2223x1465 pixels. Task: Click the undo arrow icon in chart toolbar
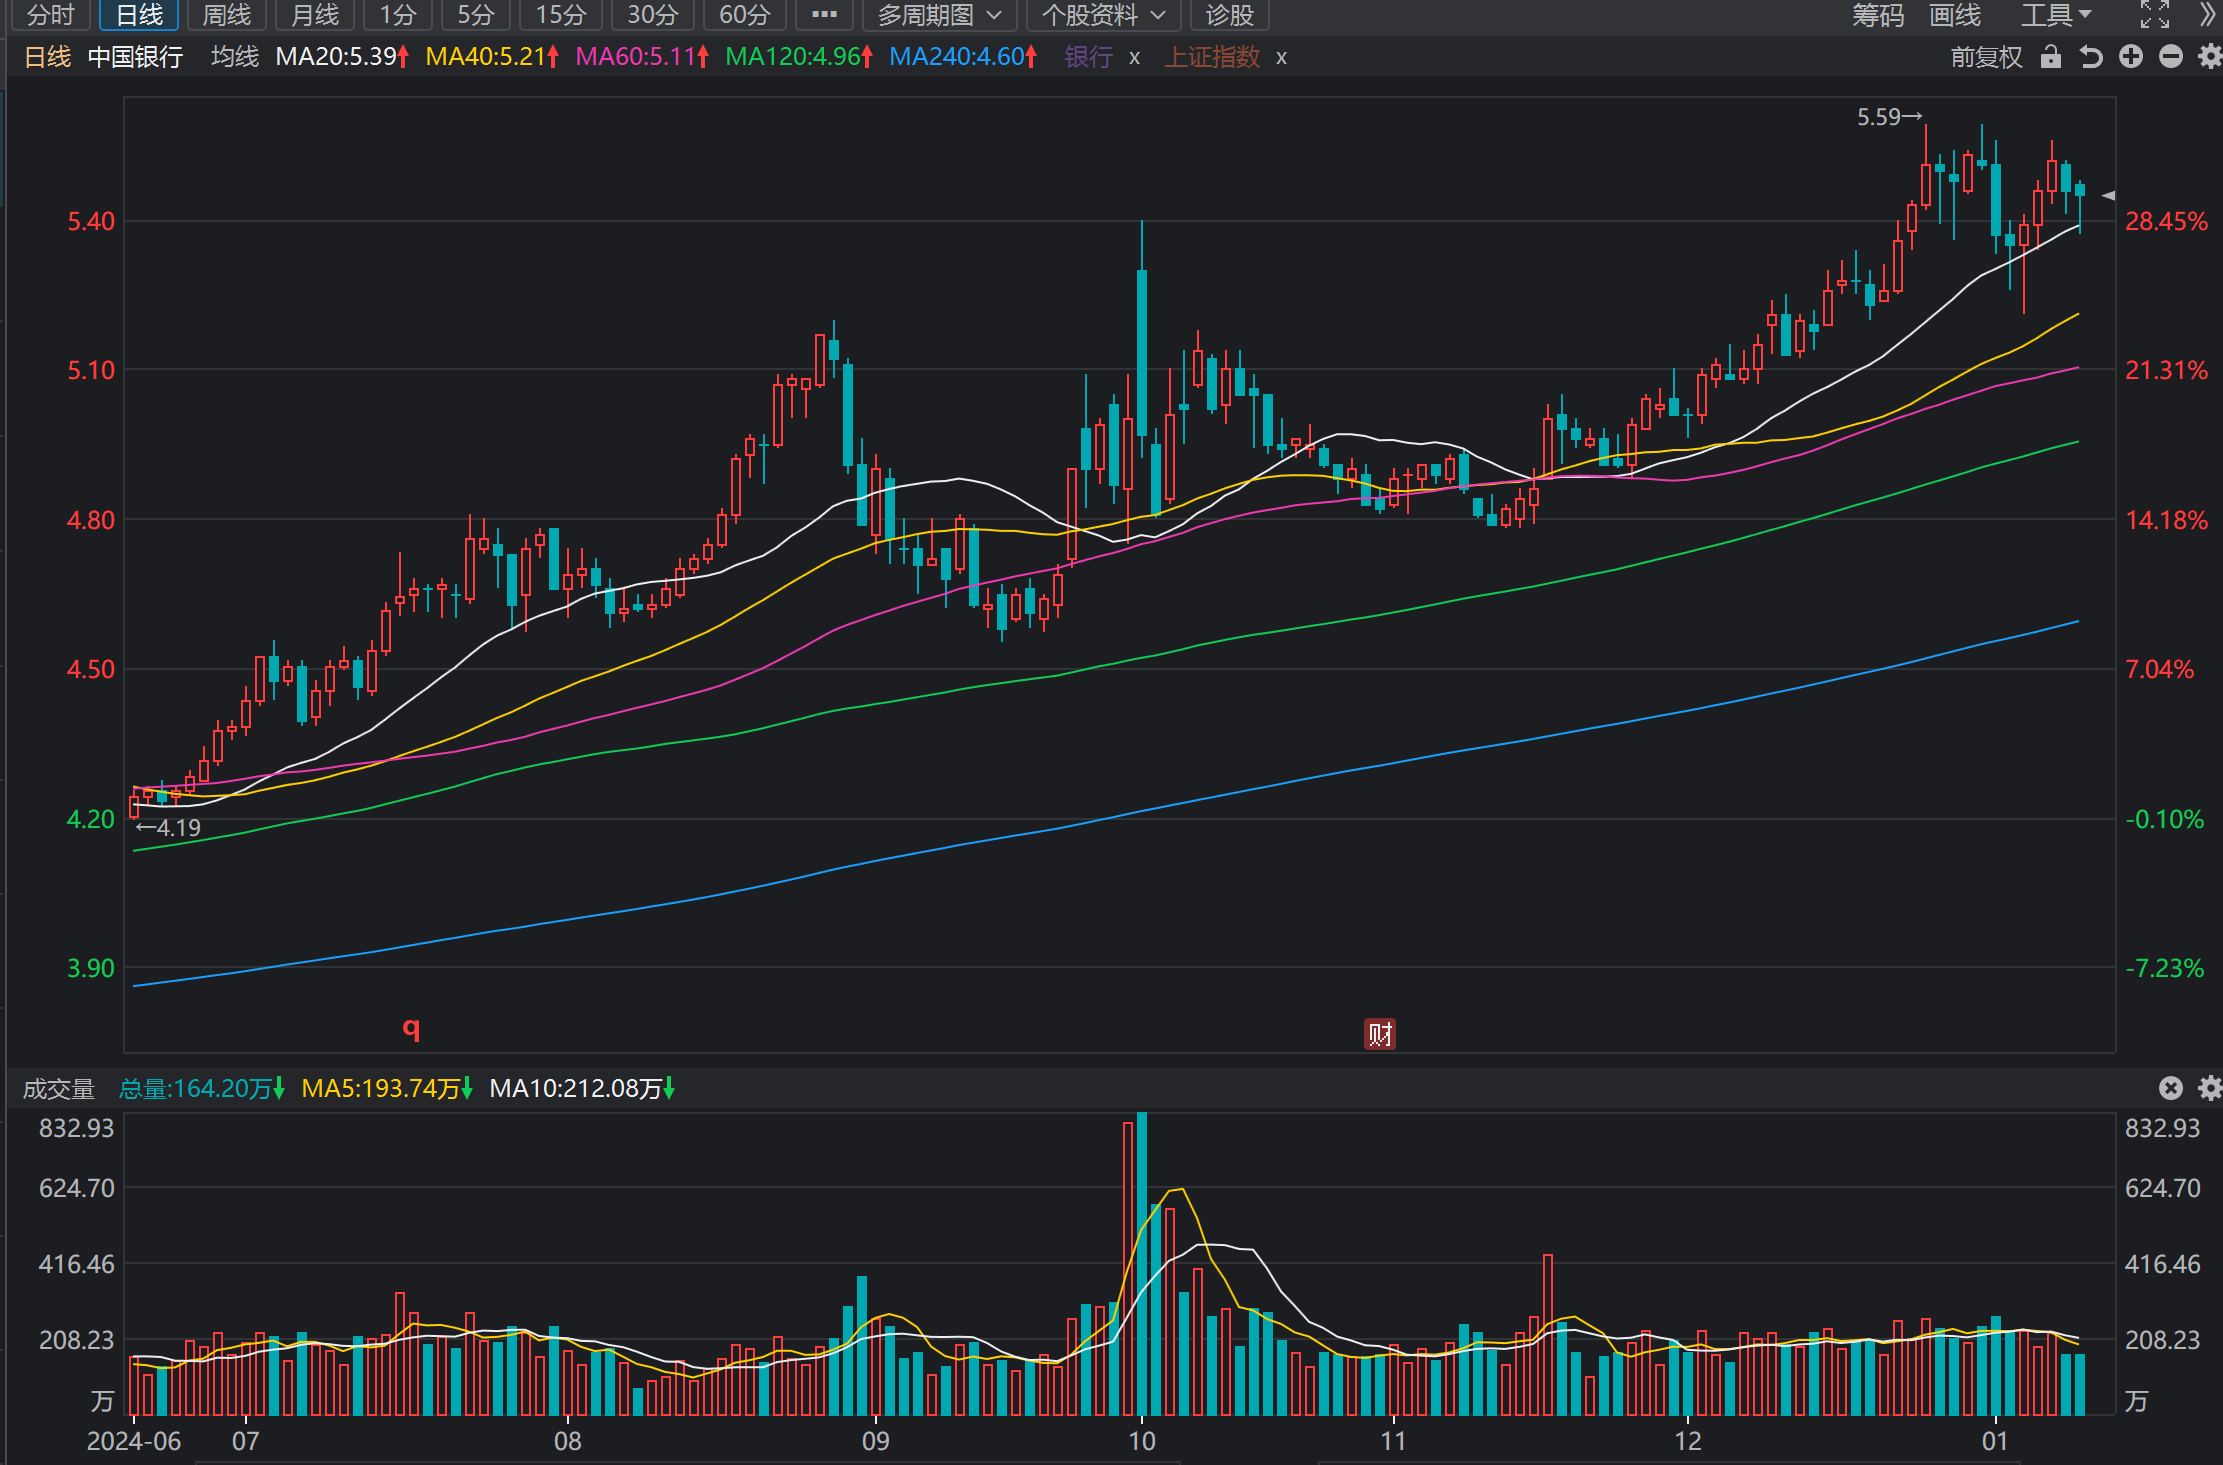(x=2090, y=57)
